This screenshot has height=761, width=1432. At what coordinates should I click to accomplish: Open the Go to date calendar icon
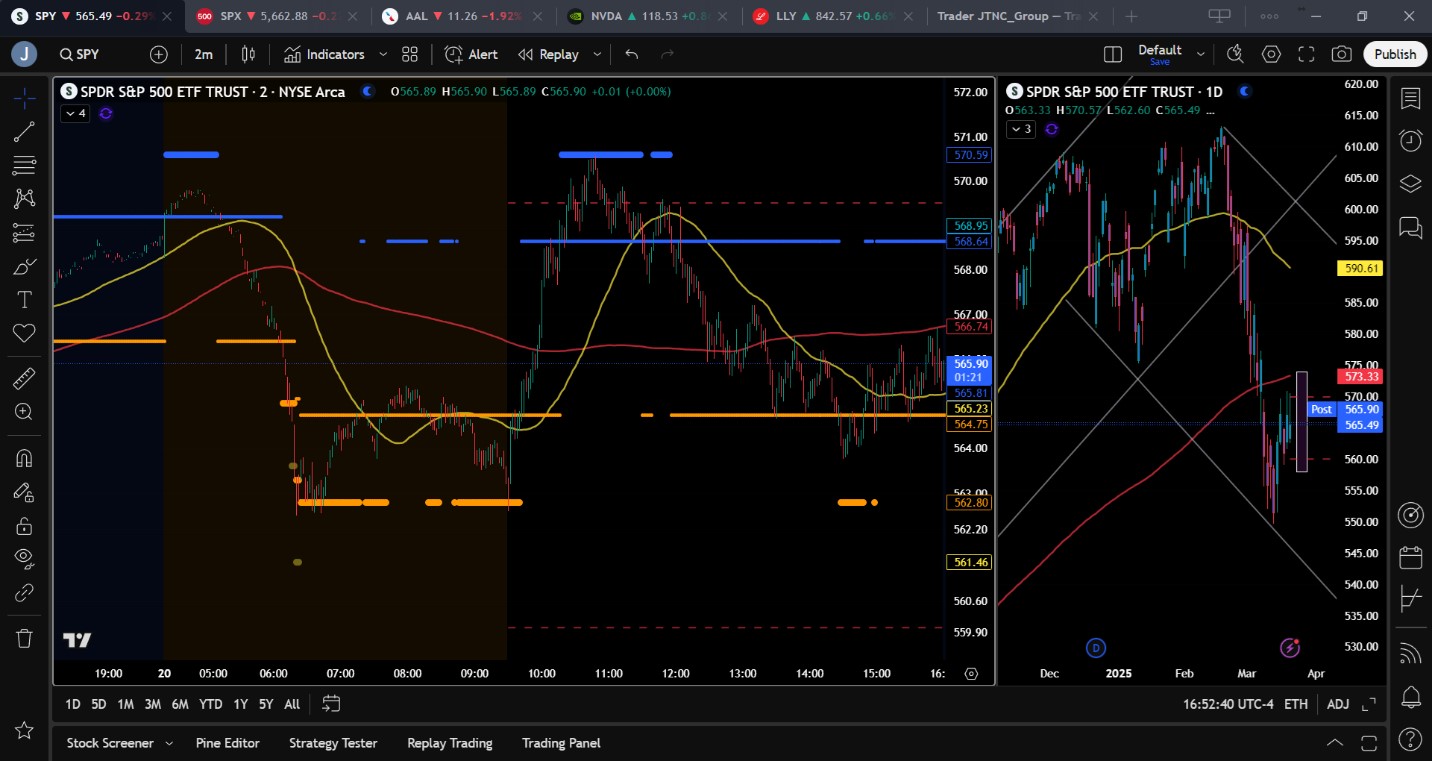point(332,704)
